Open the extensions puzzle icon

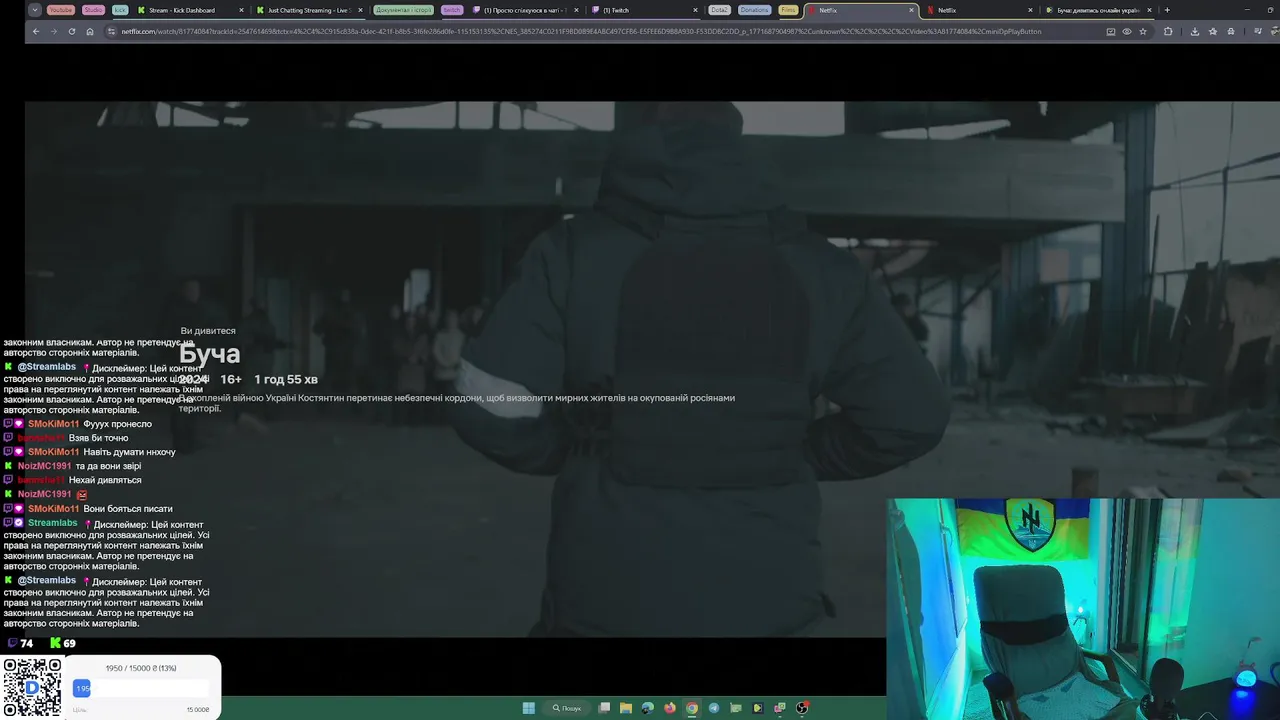[1168, 31]
